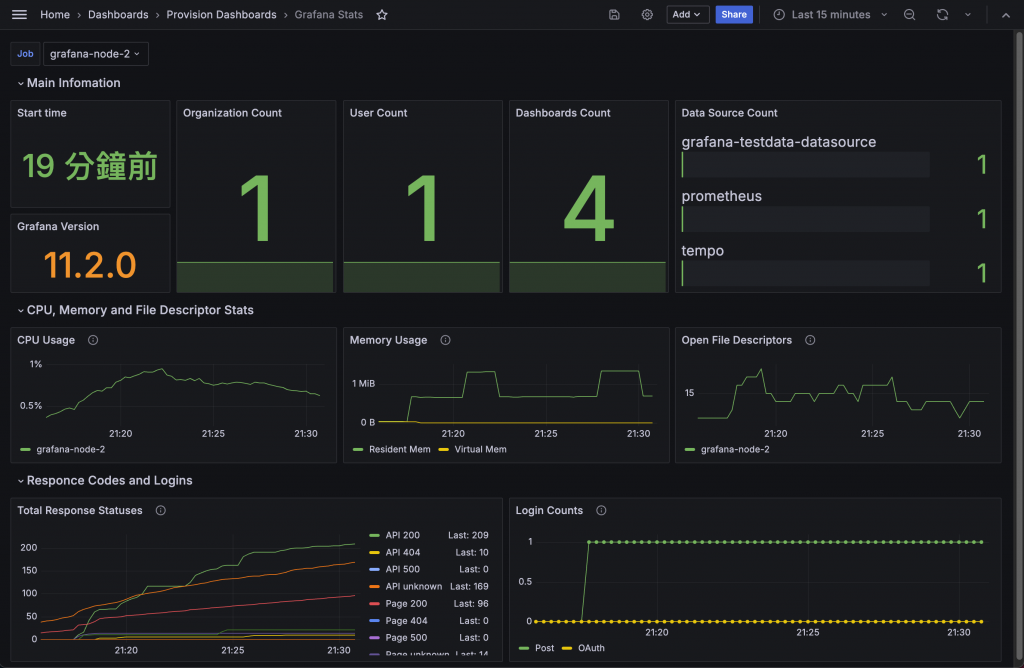This screenshot has width=1024, height=668.
Task: Toggle the API 200 series in the legend
Action: [402, 535]
